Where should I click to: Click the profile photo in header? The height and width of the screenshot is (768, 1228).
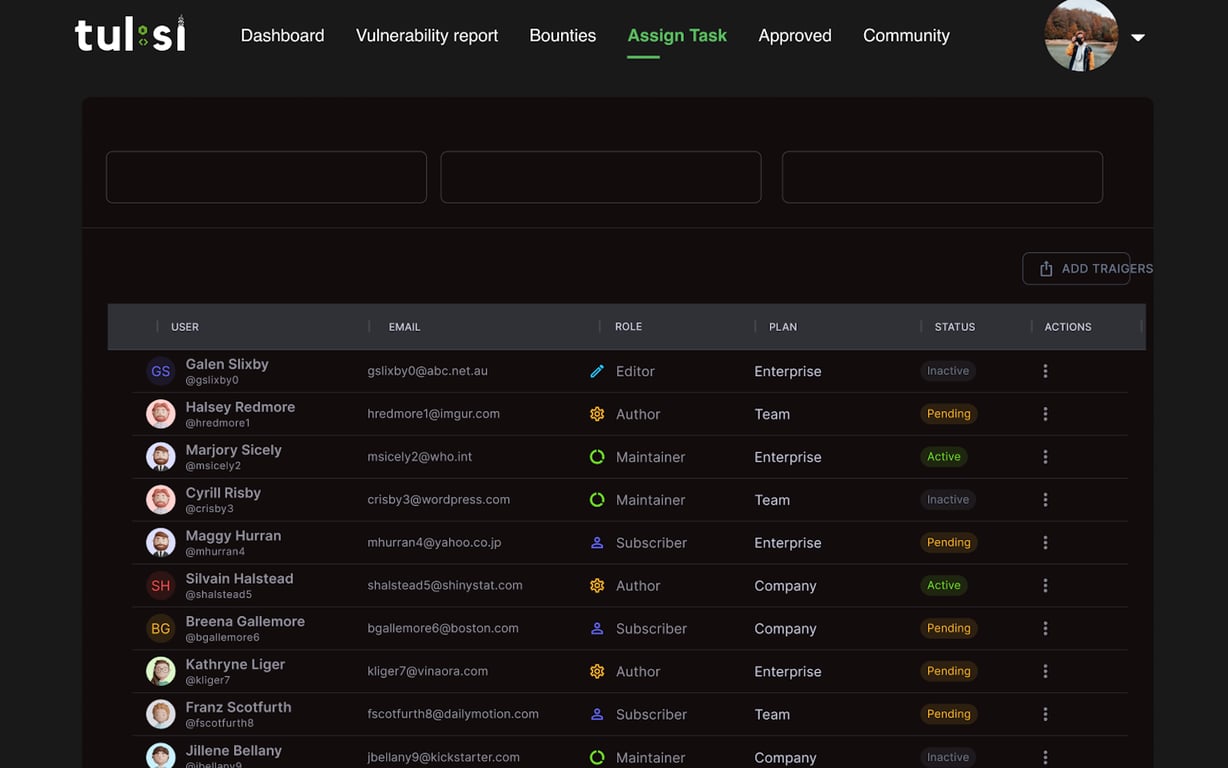coord(1081,35)
